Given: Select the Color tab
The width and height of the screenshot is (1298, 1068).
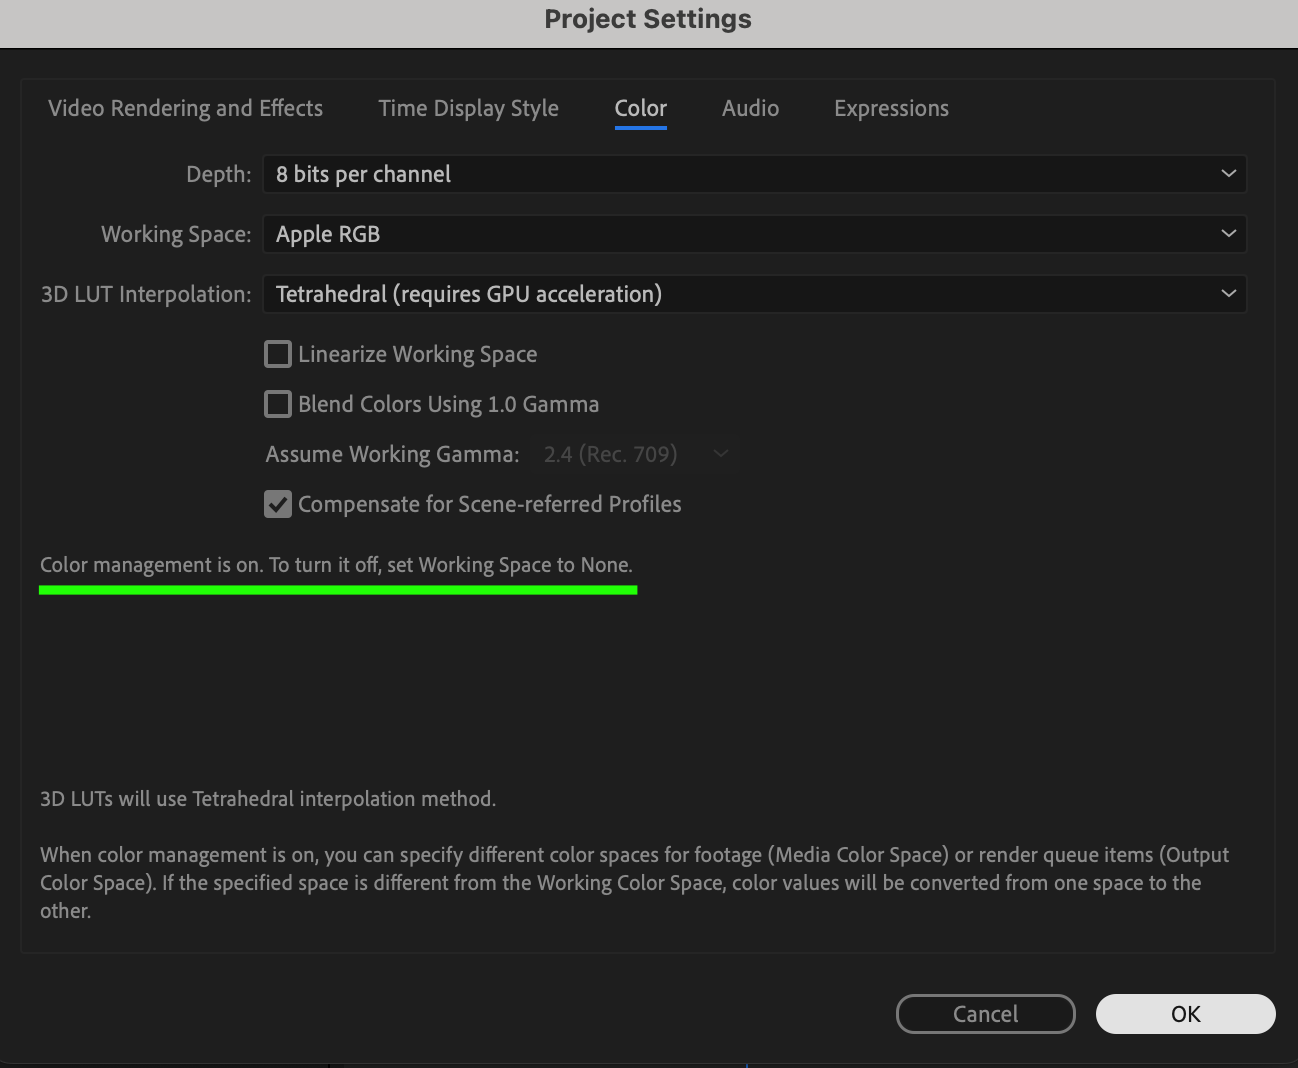Looking at the screenshot, I should 640,108.
